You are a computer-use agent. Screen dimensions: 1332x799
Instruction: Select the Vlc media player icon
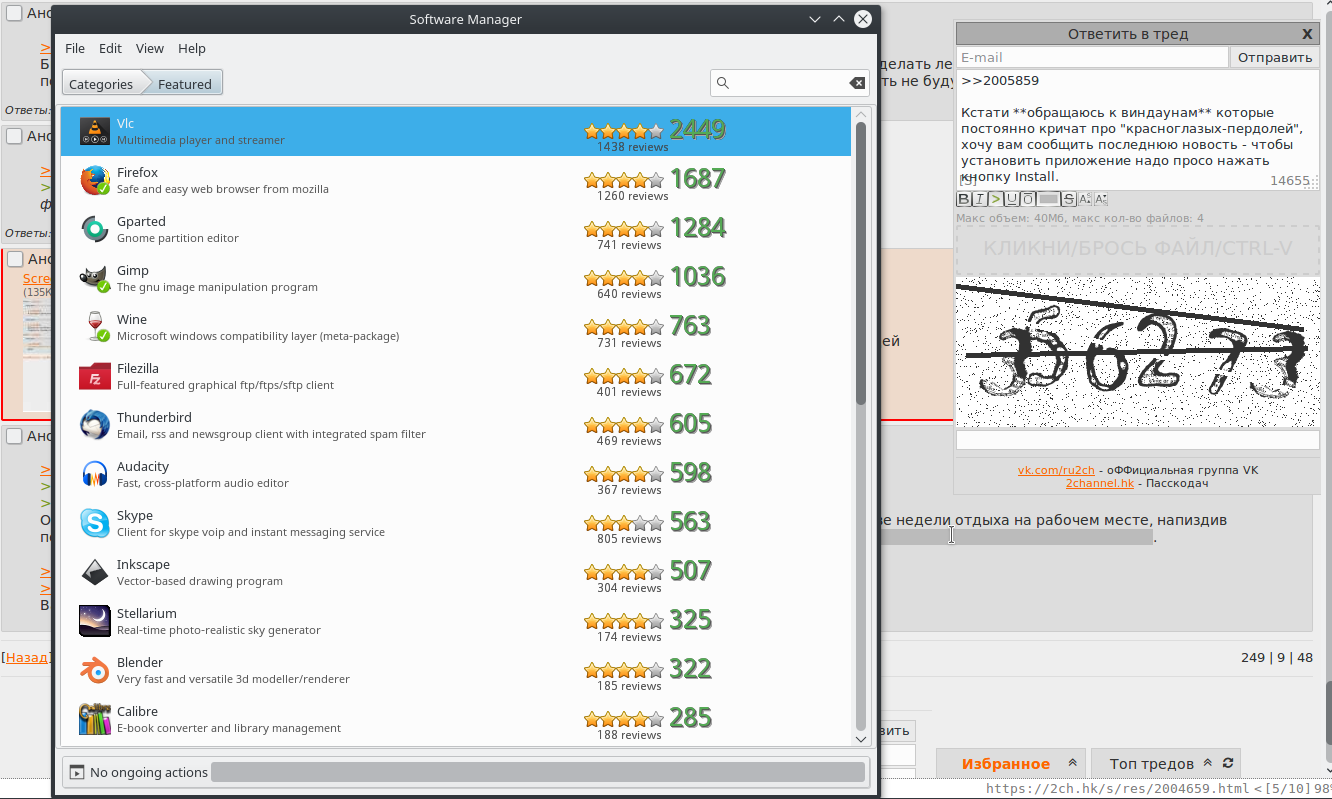click(95, 132)
